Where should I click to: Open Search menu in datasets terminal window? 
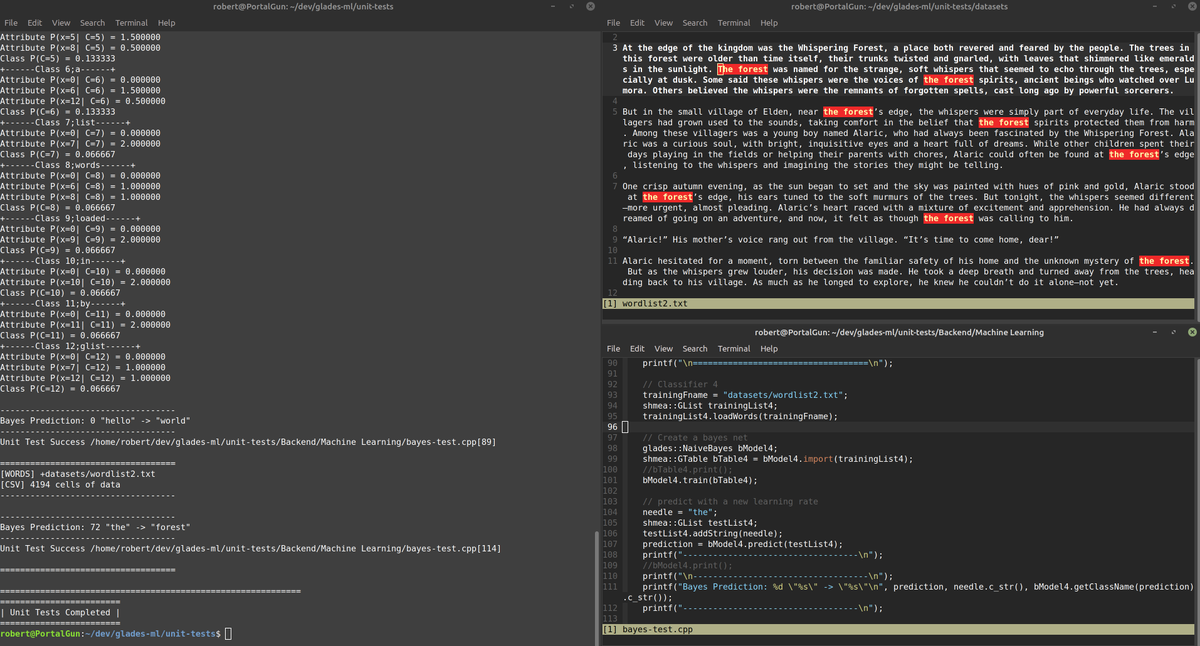click(x=694, y=22)
